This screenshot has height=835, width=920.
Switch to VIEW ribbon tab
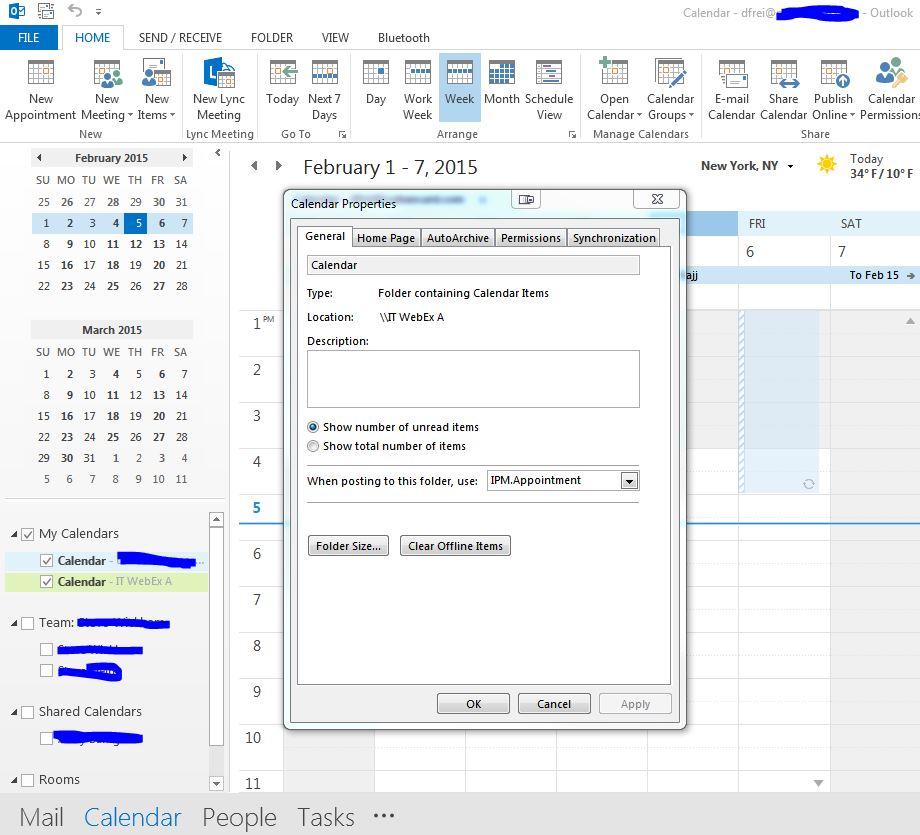click(x=335, y=38)
